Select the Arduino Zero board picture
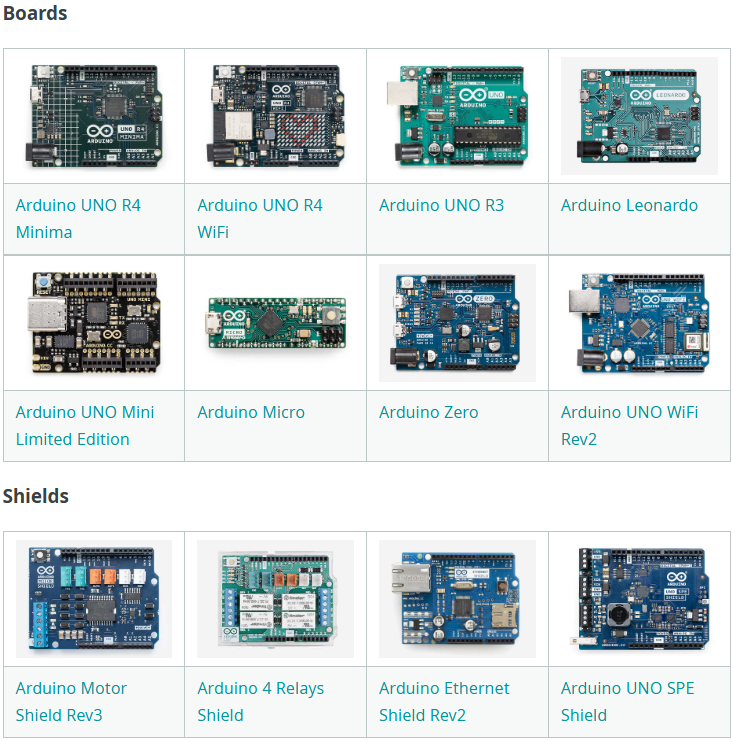Image resolution: width=732 pixels, height=742 pixels. [x=457, y=323]
